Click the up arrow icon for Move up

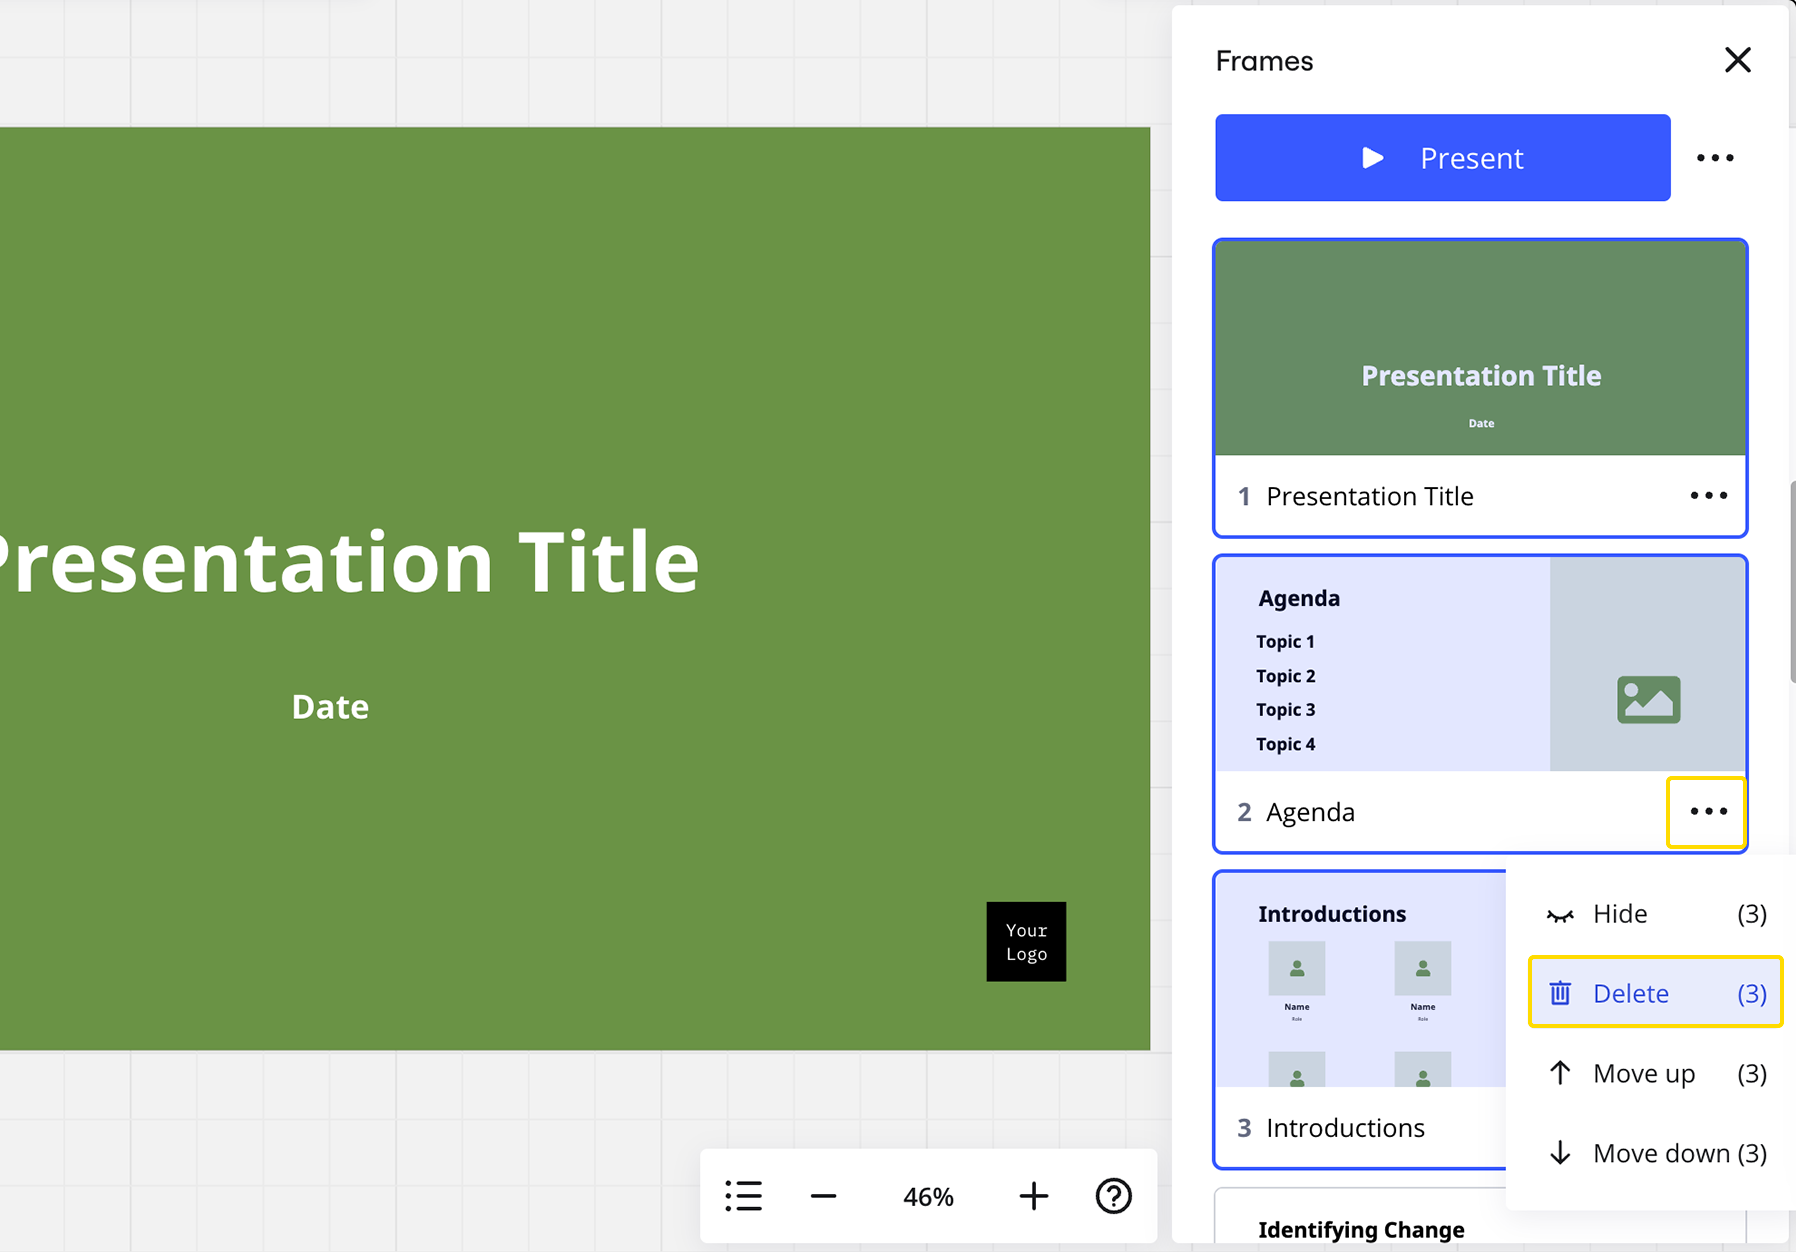(1560, 1073)
